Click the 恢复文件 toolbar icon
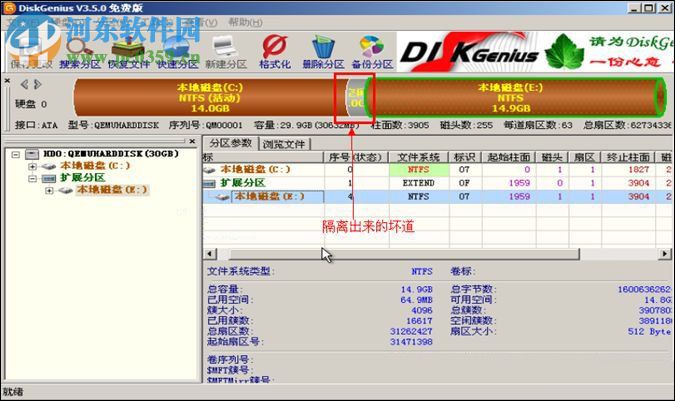 pyautogui.click(x=128, y=46)
